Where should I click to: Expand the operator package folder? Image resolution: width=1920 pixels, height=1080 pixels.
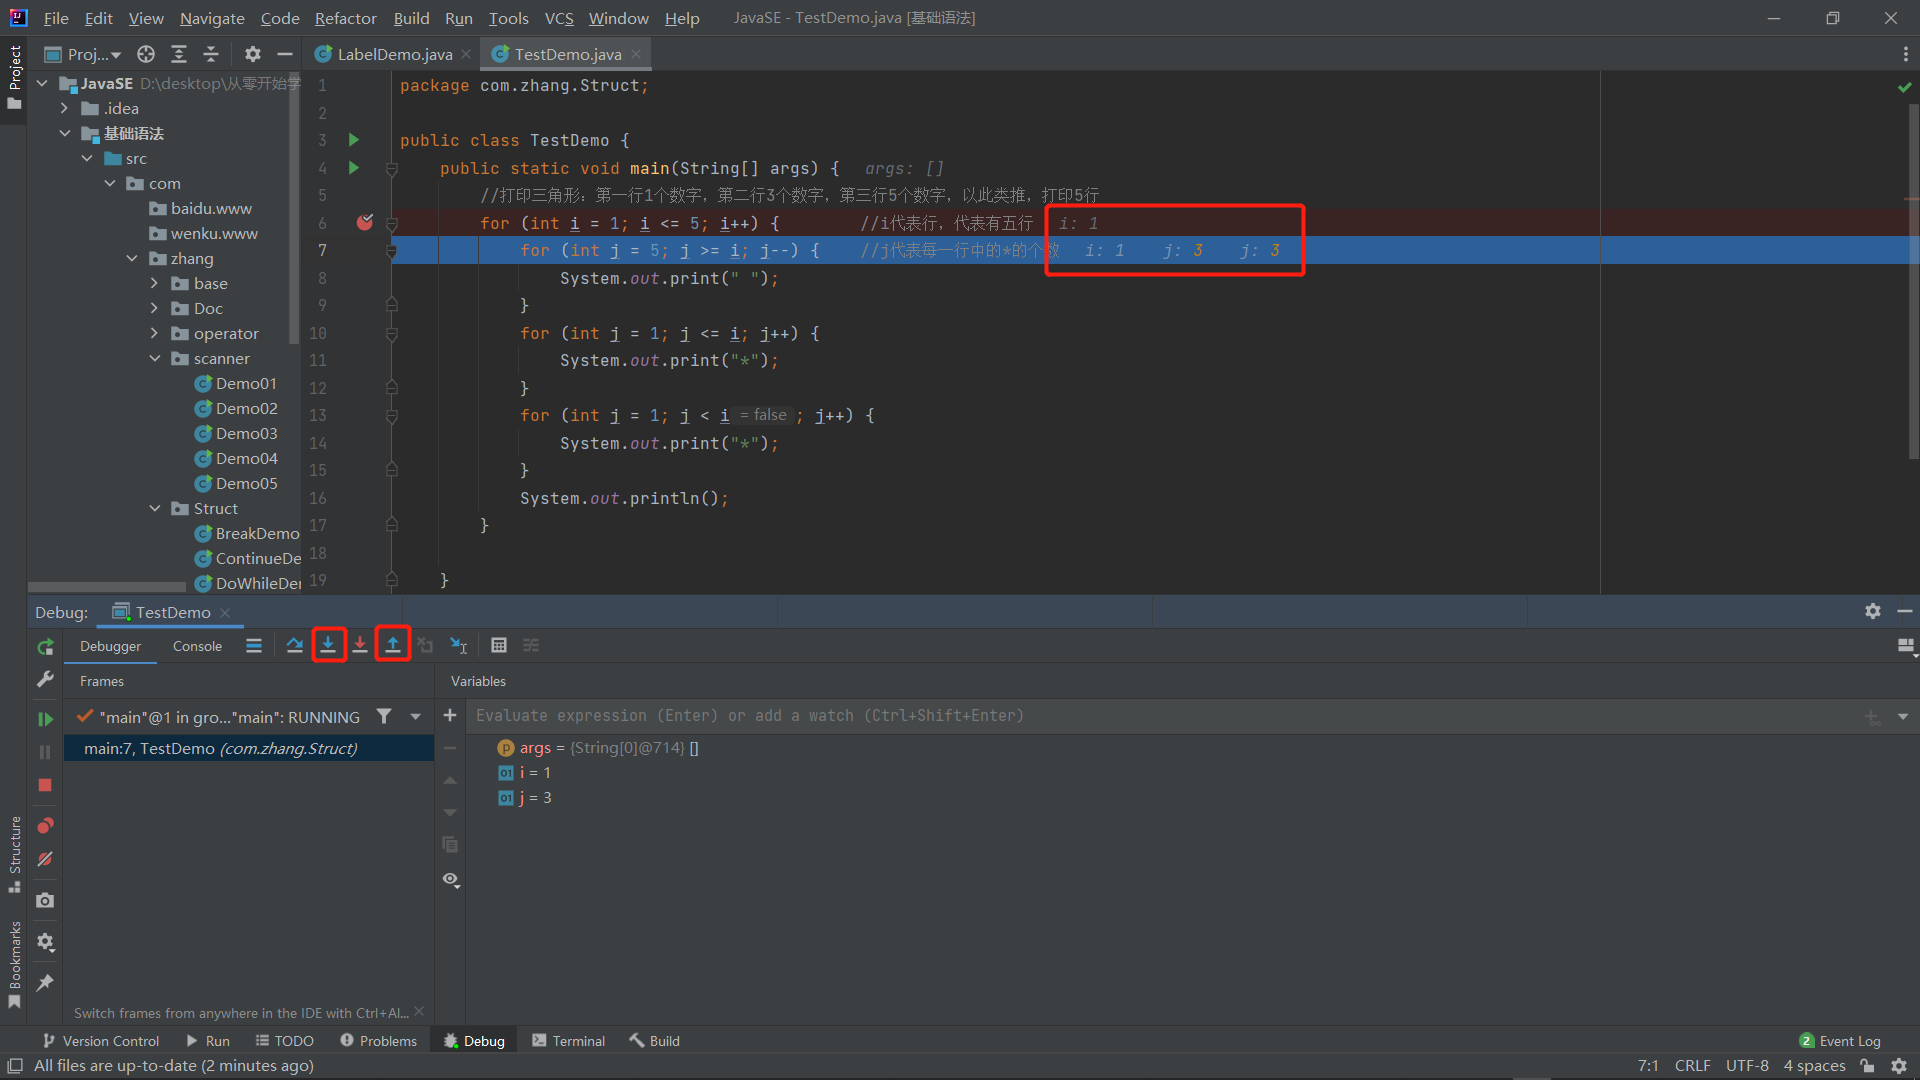(x=155, y=333)
